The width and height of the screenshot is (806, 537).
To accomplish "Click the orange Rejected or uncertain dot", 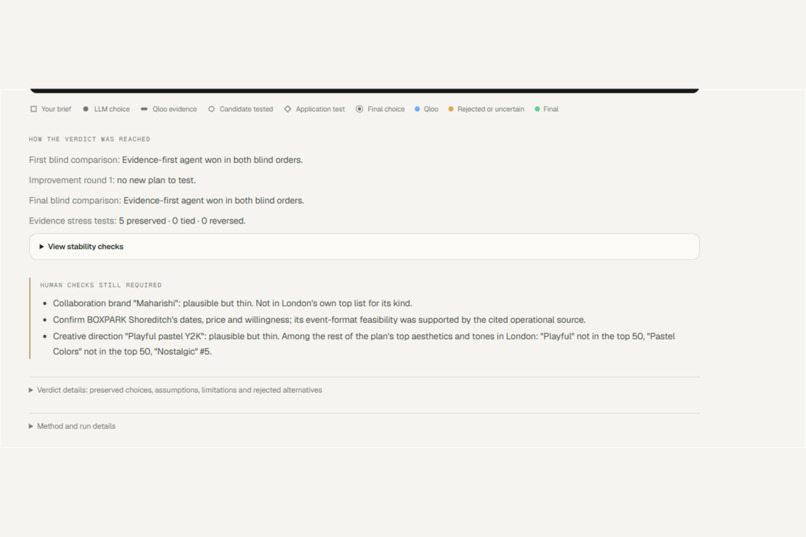I will click(451, 109).
